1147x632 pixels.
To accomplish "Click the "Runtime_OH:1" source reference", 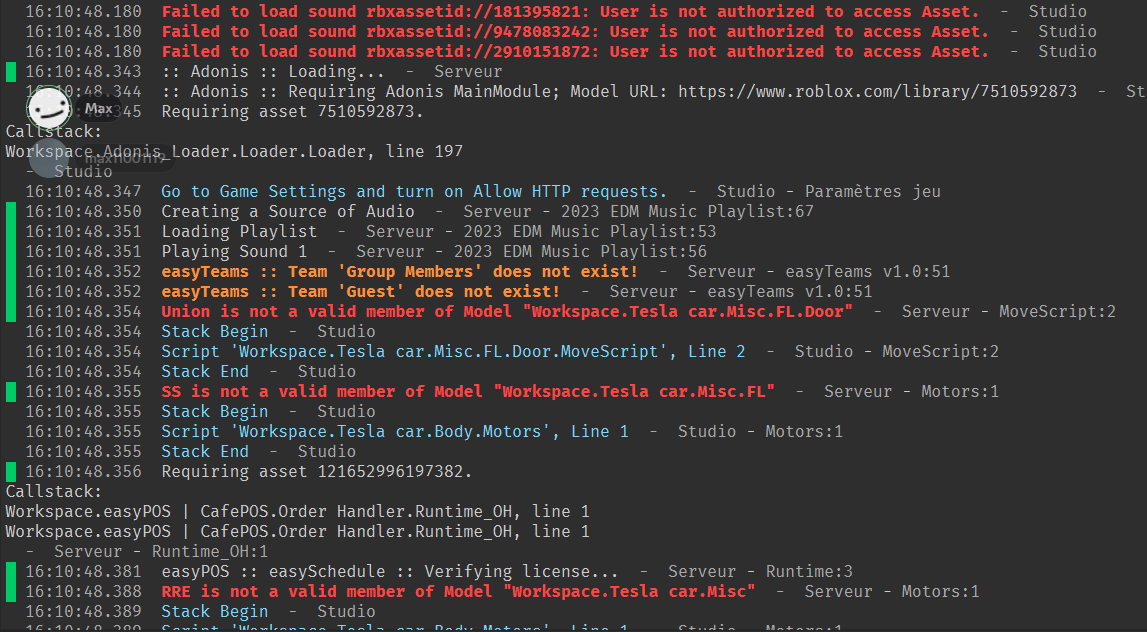I will tap(210, 551).
